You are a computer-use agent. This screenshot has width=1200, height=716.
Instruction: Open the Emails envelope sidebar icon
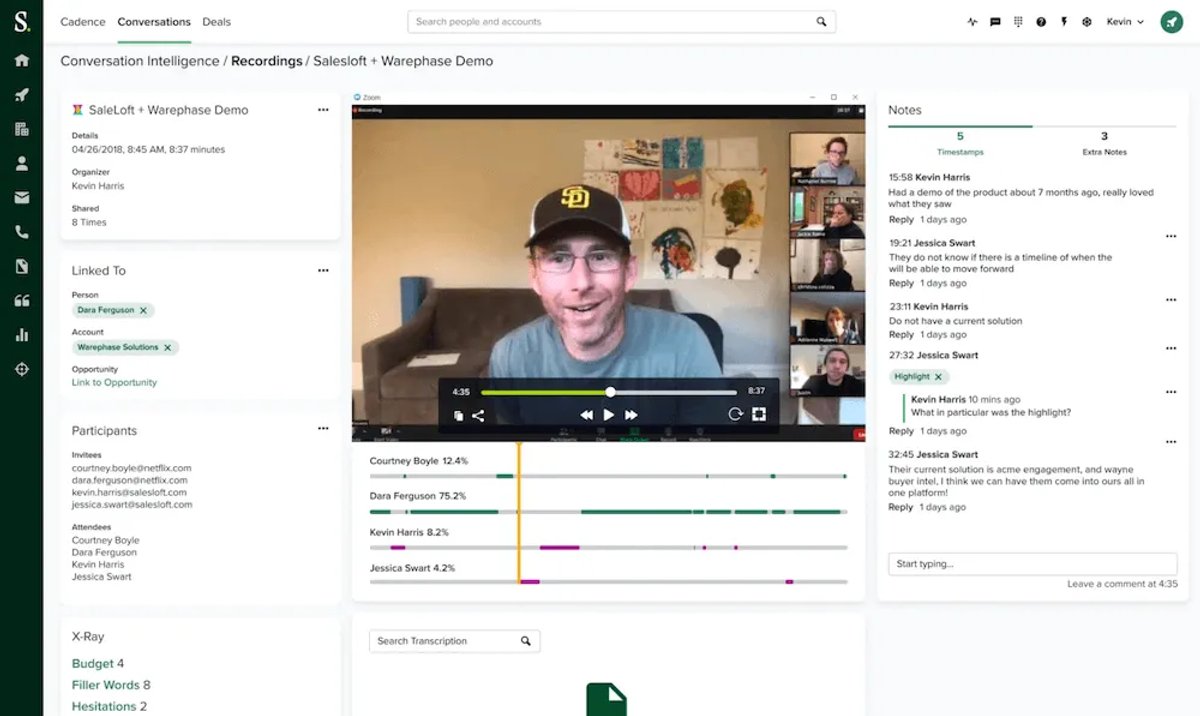click(x=21, y=198)
